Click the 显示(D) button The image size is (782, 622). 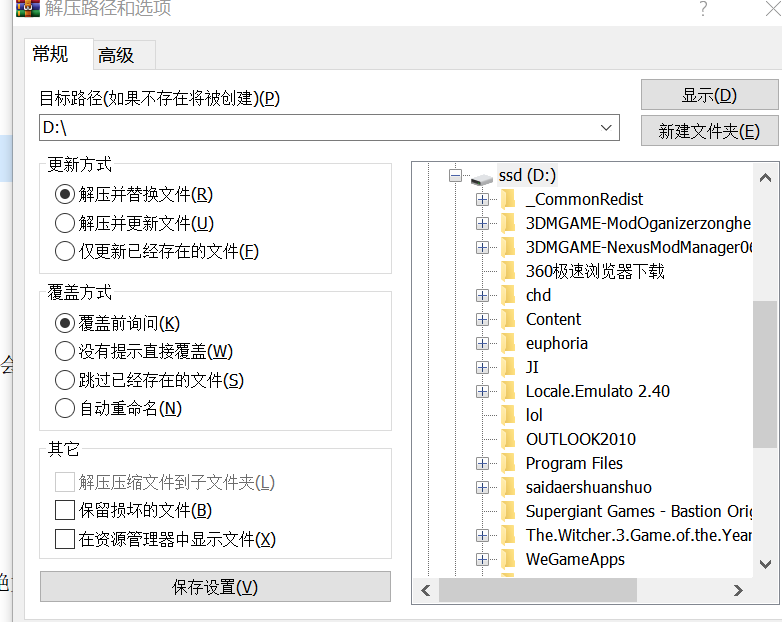pos(709,95)
